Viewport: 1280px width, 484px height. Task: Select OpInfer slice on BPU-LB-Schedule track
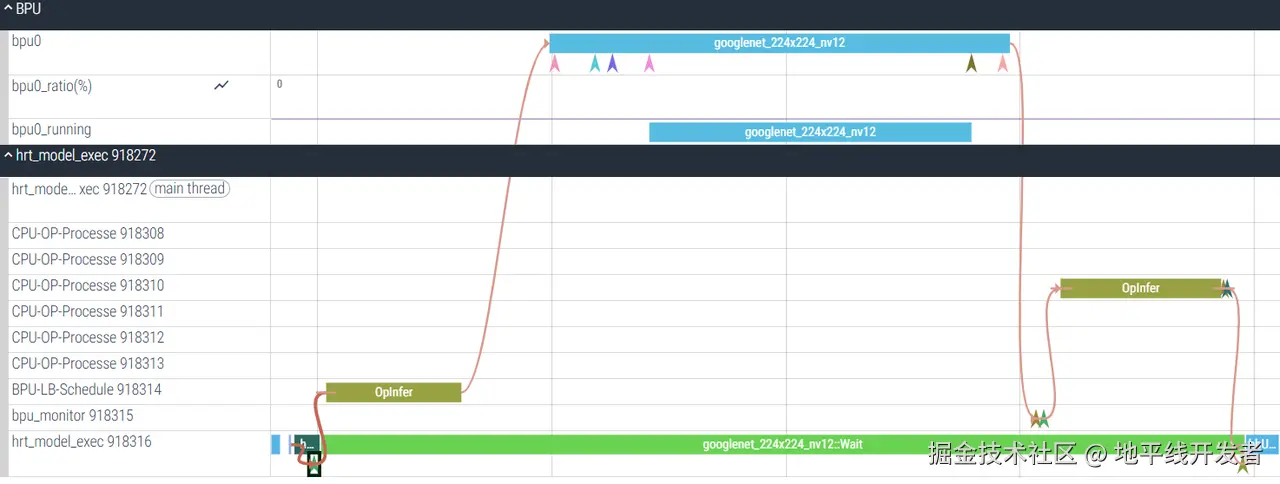point(394,392)
